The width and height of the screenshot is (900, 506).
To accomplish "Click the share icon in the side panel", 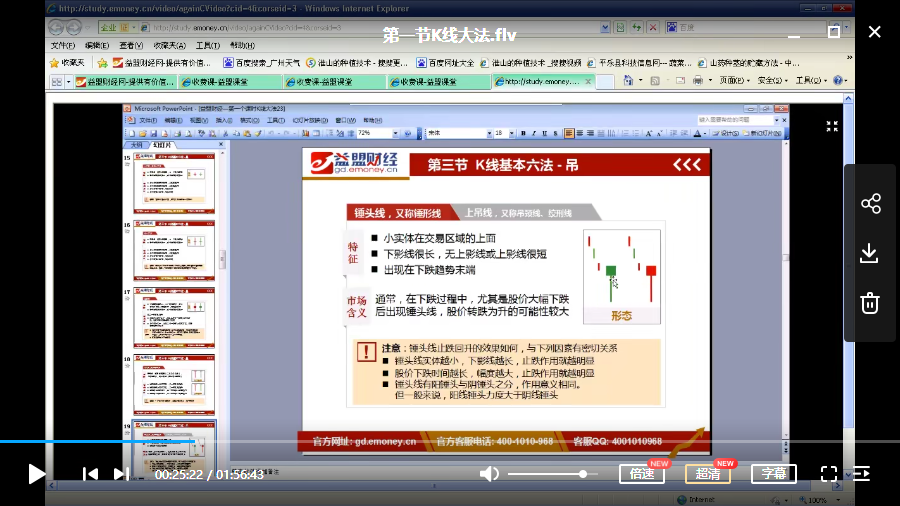I will (870, 204).
